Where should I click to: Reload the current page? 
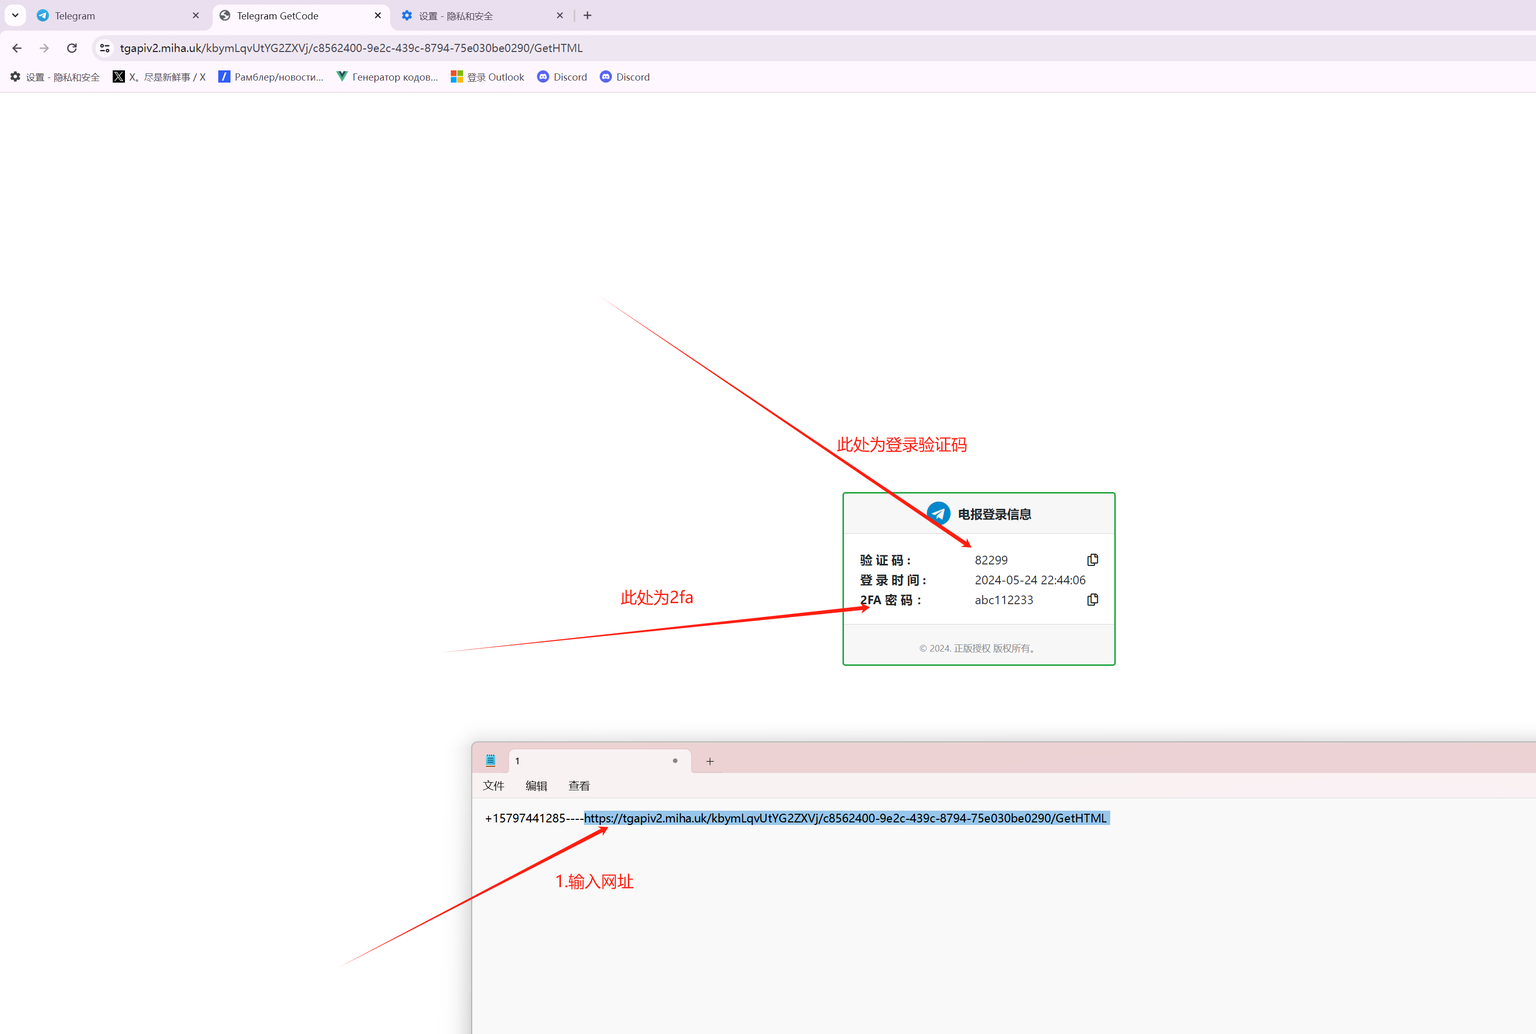[x=71, y=47]
